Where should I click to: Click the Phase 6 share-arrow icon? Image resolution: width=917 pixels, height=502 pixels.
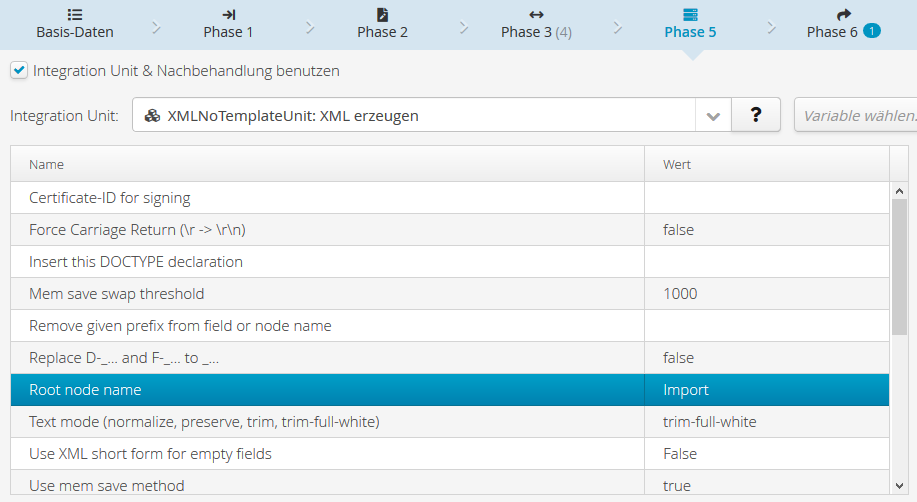pos(843,14)
